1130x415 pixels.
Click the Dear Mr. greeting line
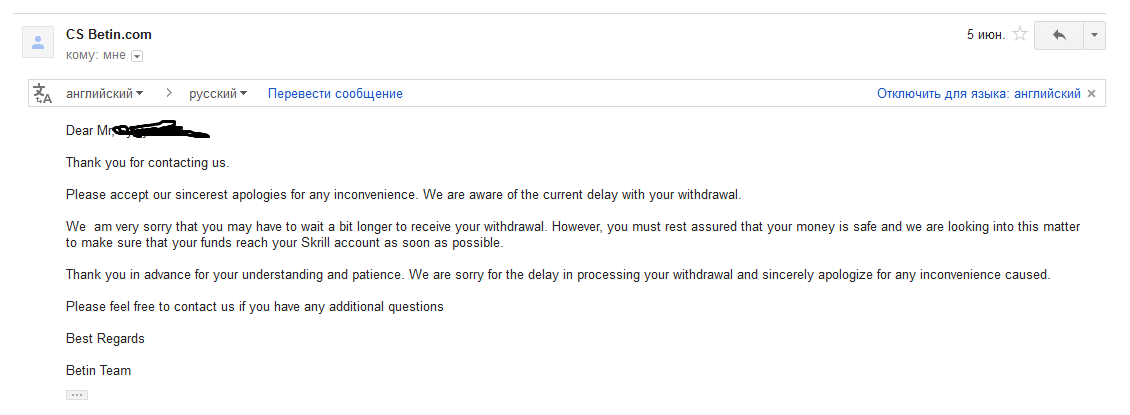[x=138, y=130]
